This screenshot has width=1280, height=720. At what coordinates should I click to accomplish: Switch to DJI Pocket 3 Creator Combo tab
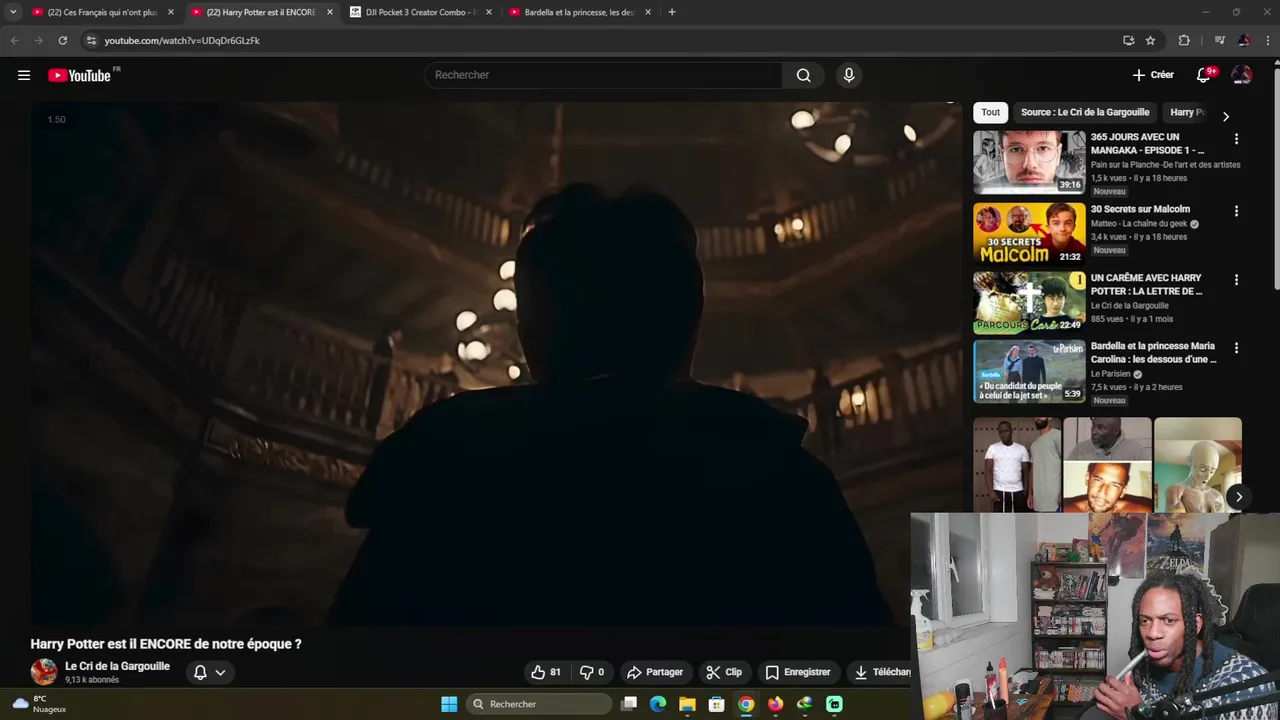pyautogui.click(x=419, y=12)
